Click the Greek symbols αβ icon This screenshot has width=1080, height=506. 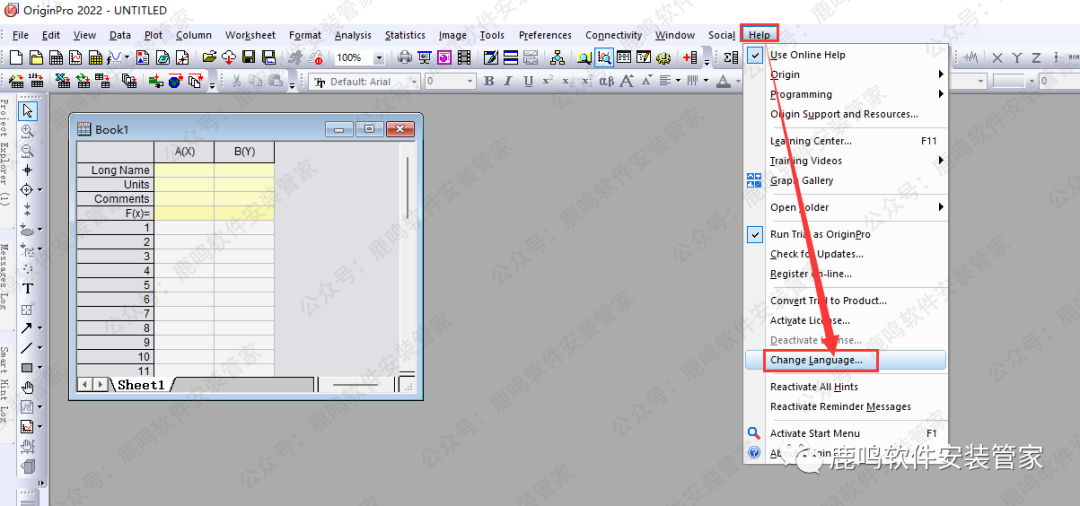coord(606,81)
